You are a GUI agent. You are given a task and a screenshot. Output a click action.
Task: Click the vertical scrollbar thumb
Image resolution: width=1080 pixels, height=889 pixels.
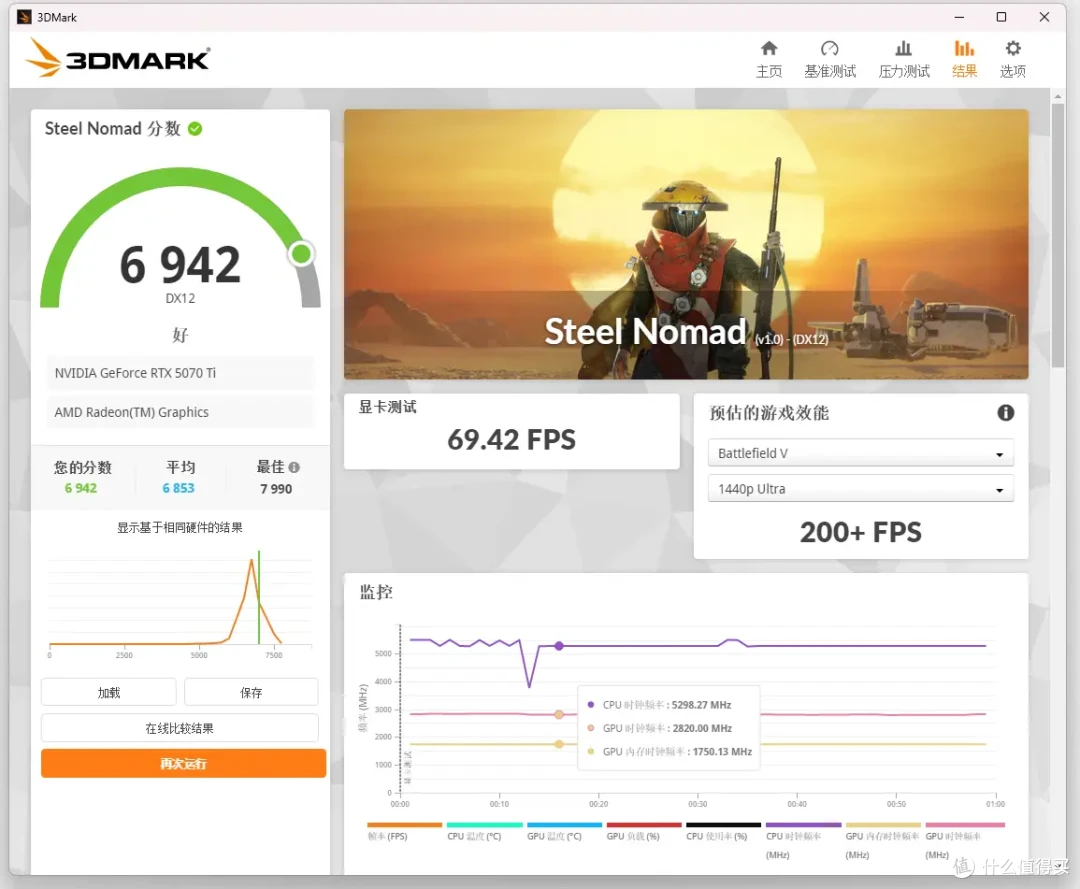(1057, 234)
